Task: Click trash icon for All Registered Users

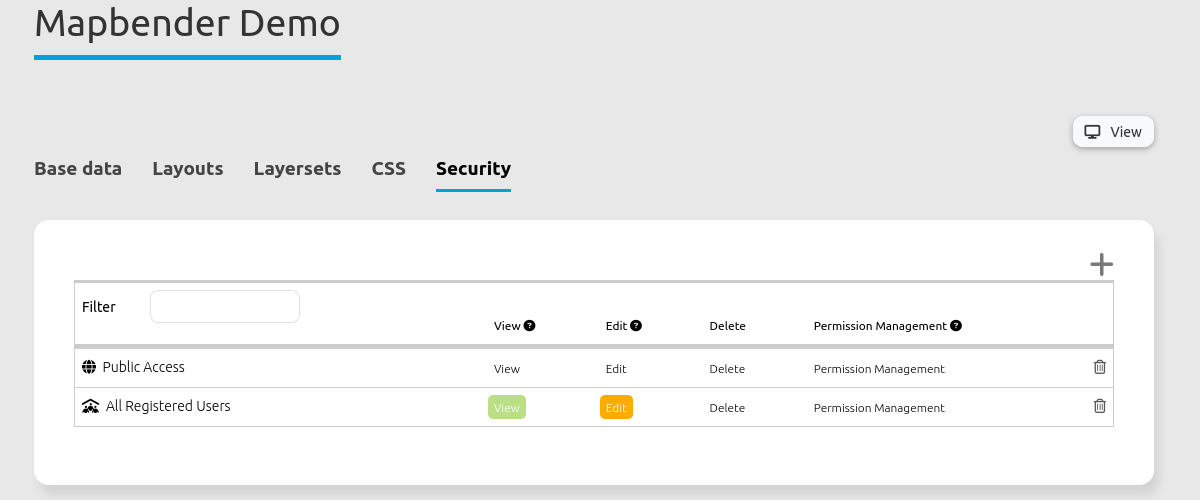Action: coord(1099,406)
